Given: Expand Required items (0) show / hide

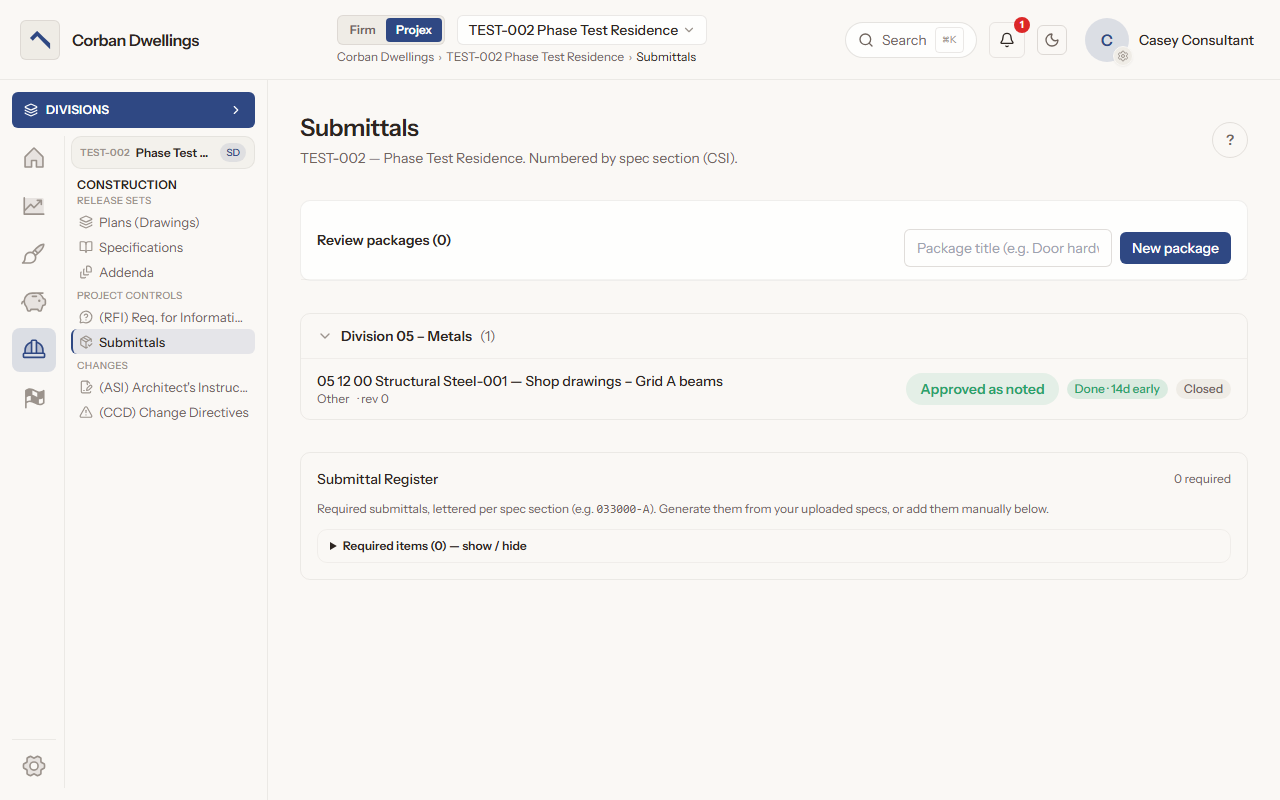Looking at the screenshot, I should tap(774, 546).
